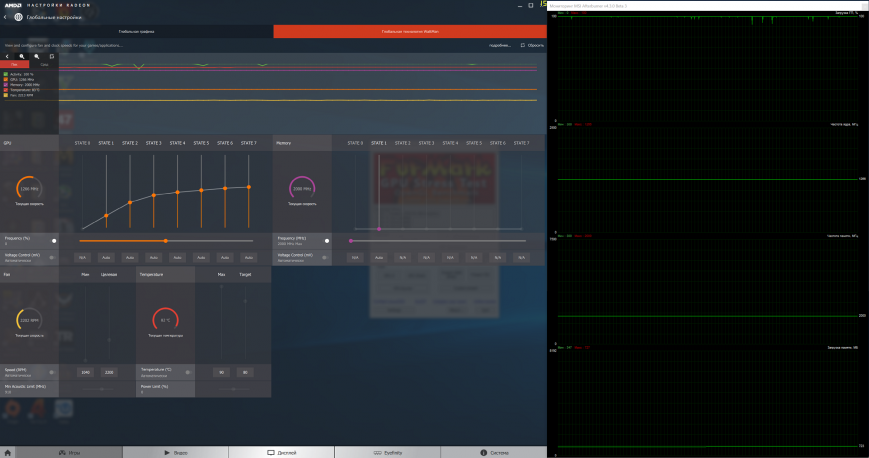Click the GPU STATE 7 curve point

click(x=249, y=187)
